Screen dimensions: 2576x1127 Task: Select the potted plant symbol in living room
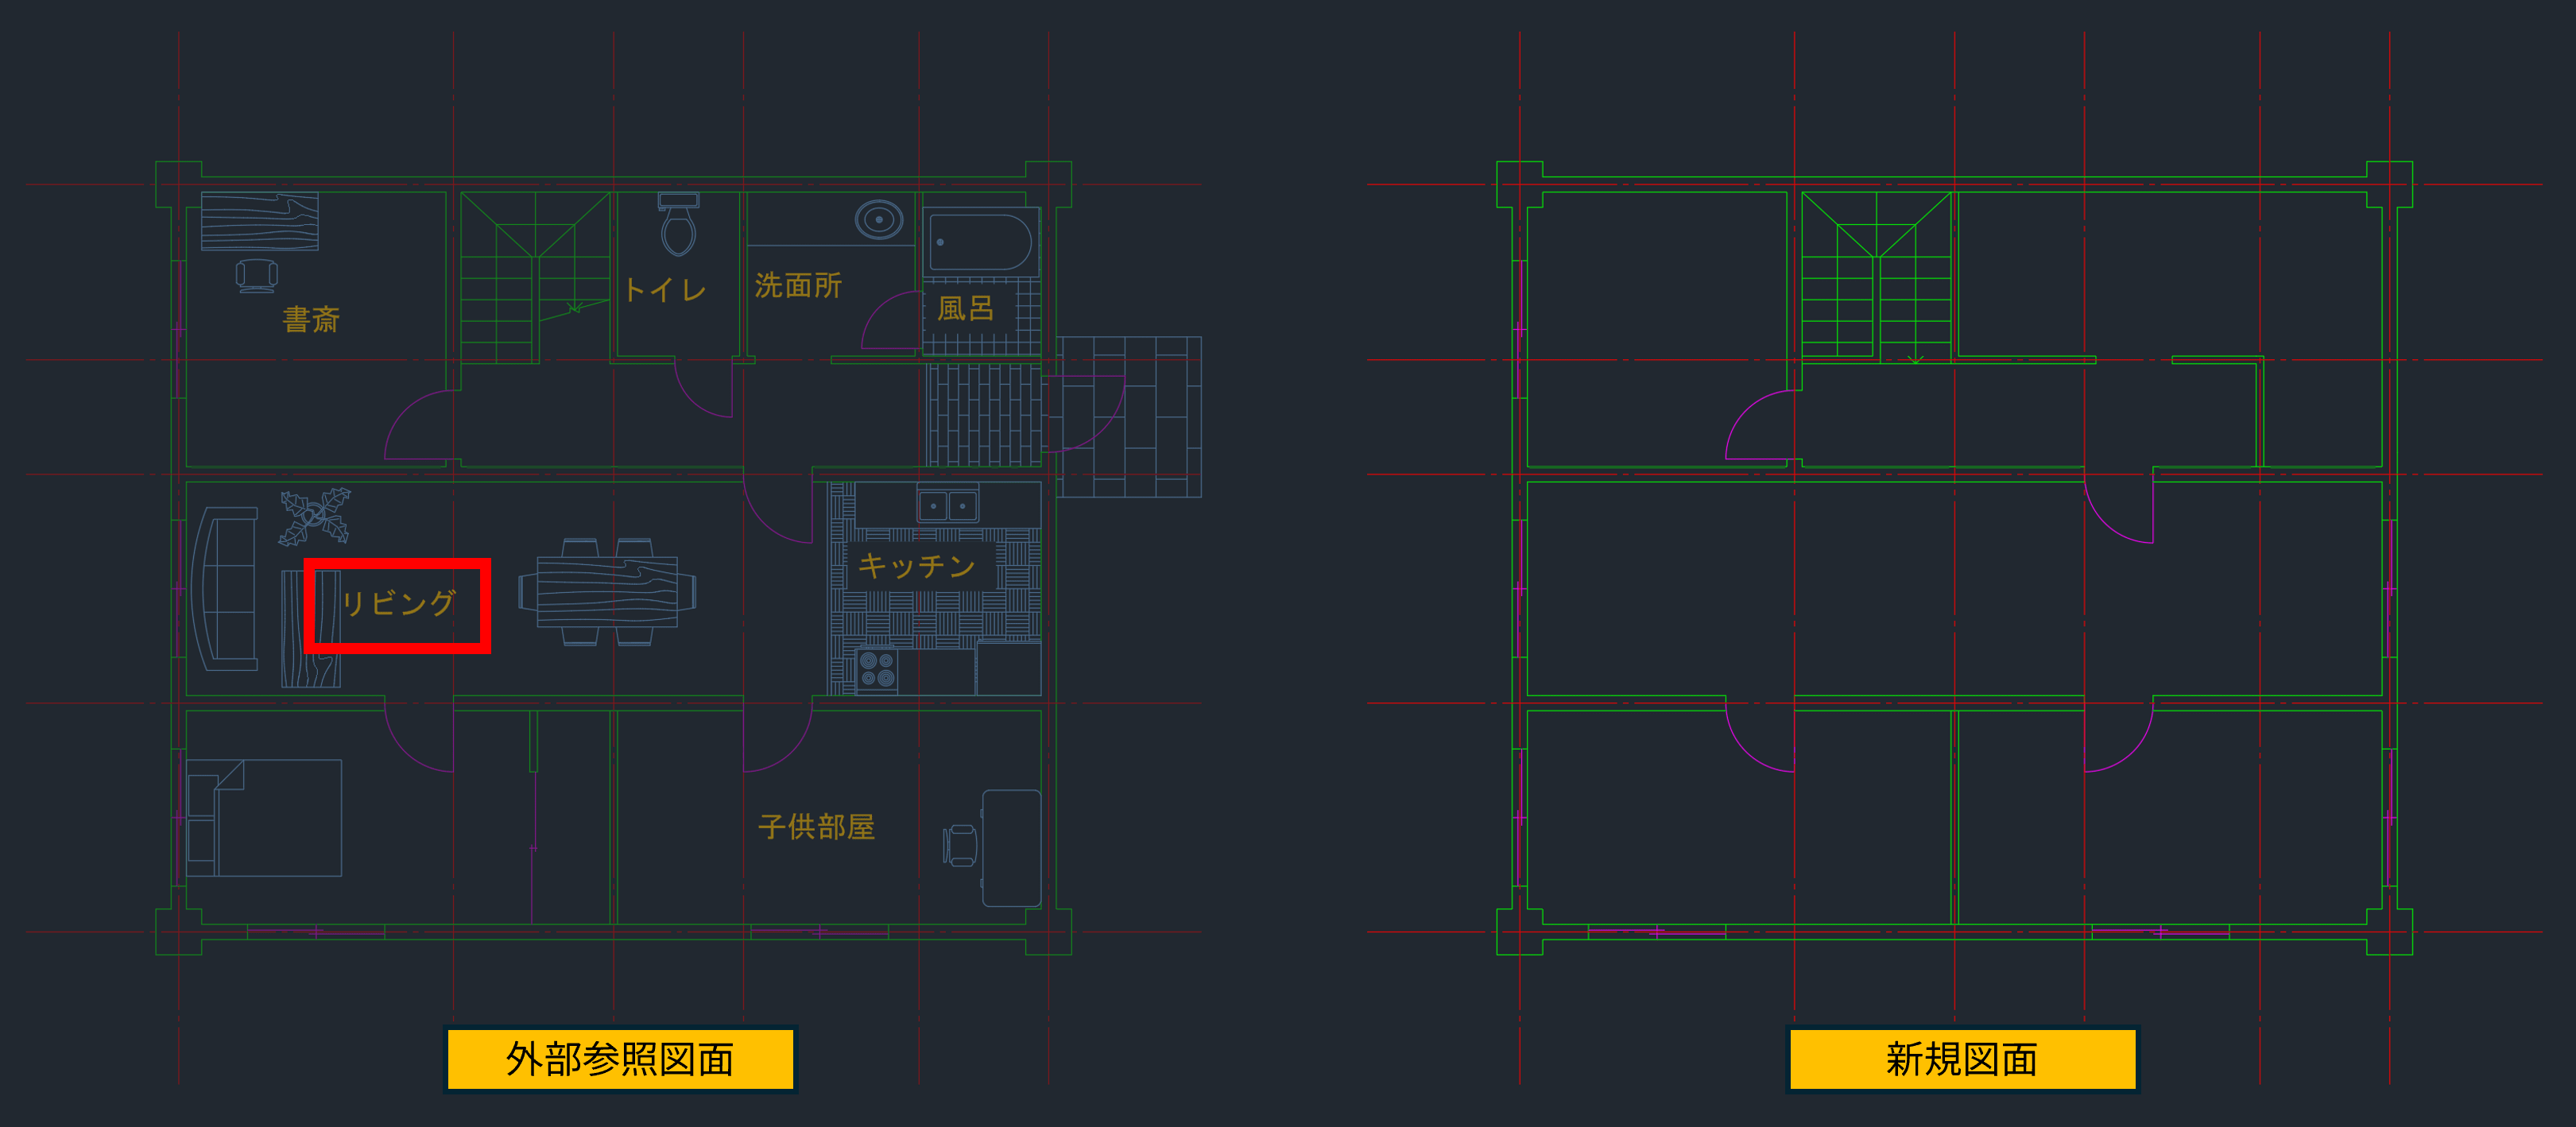tap(314, 516)
